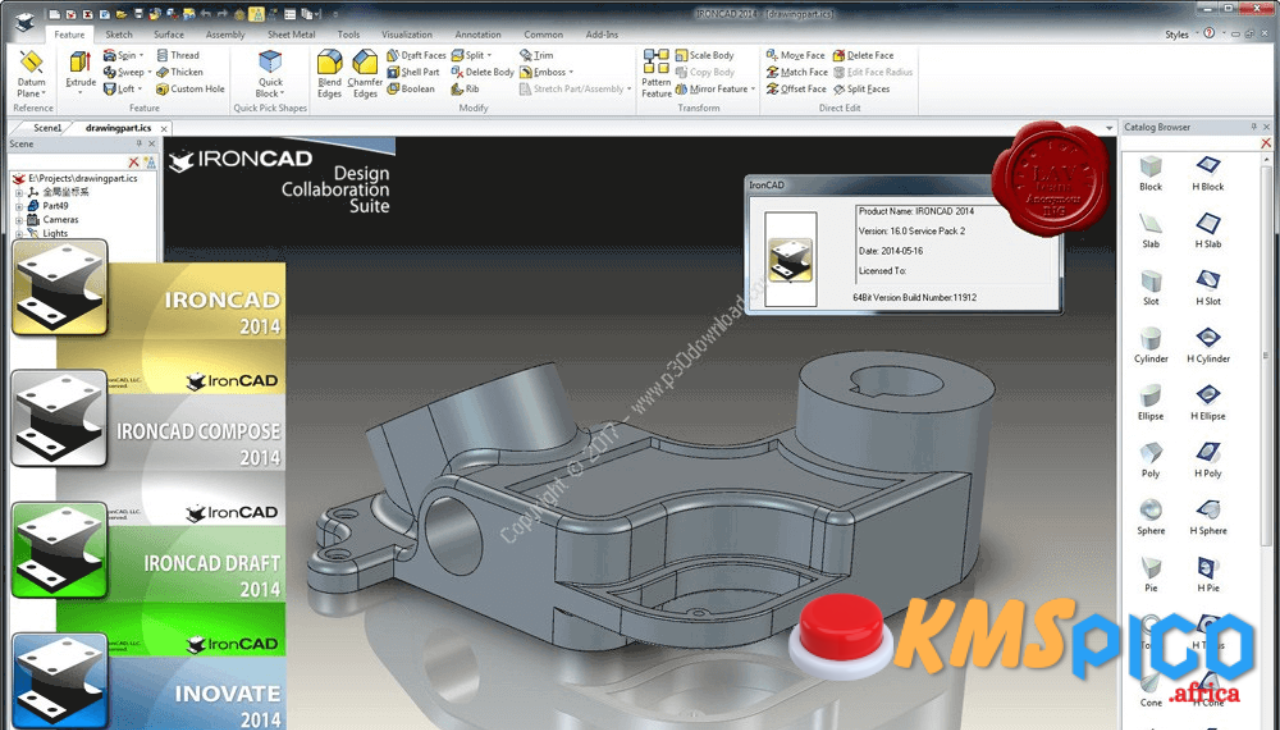Close the Catalog Browser panel
Image resolution: width=1280 pixels, height=730 pixels.
point(1268,127)
